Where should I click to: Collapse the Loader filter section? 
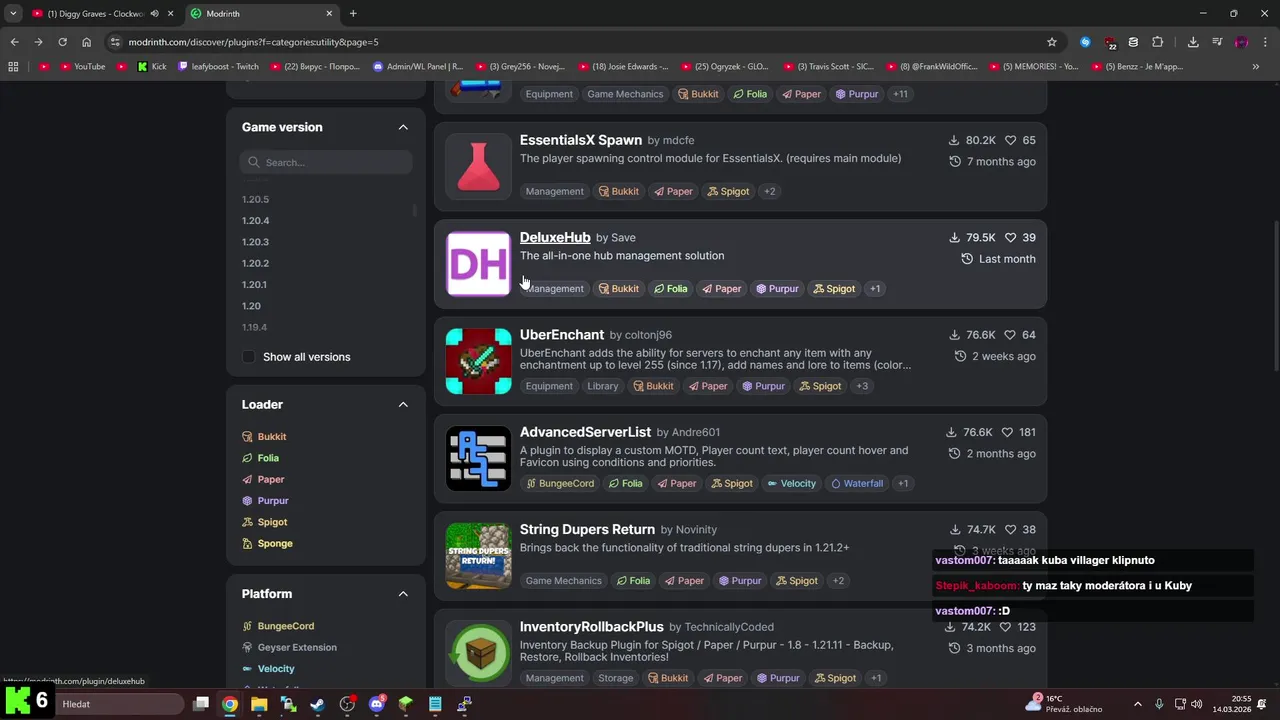403,404
